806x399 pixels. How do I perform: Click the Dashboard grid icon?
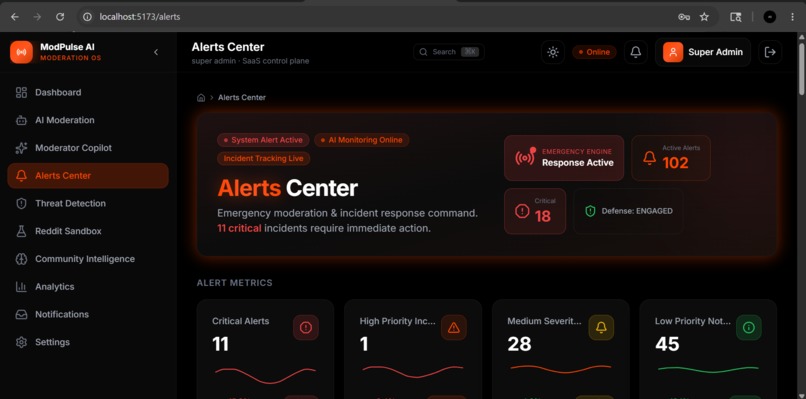tap(21, 93)
